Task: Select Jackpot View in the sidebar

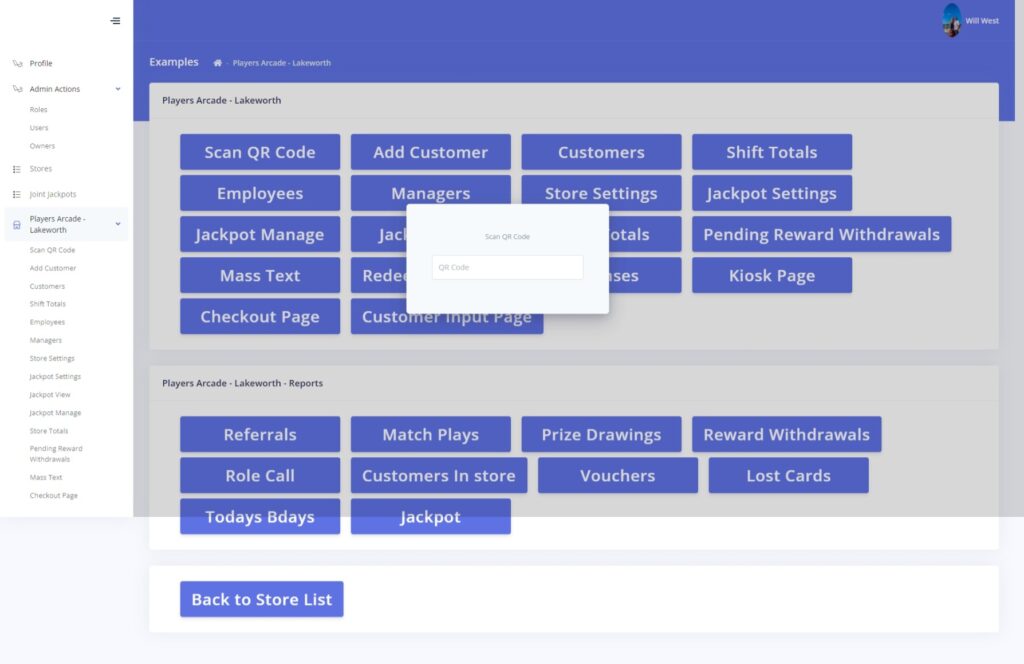Action: (x=47, y=394)
